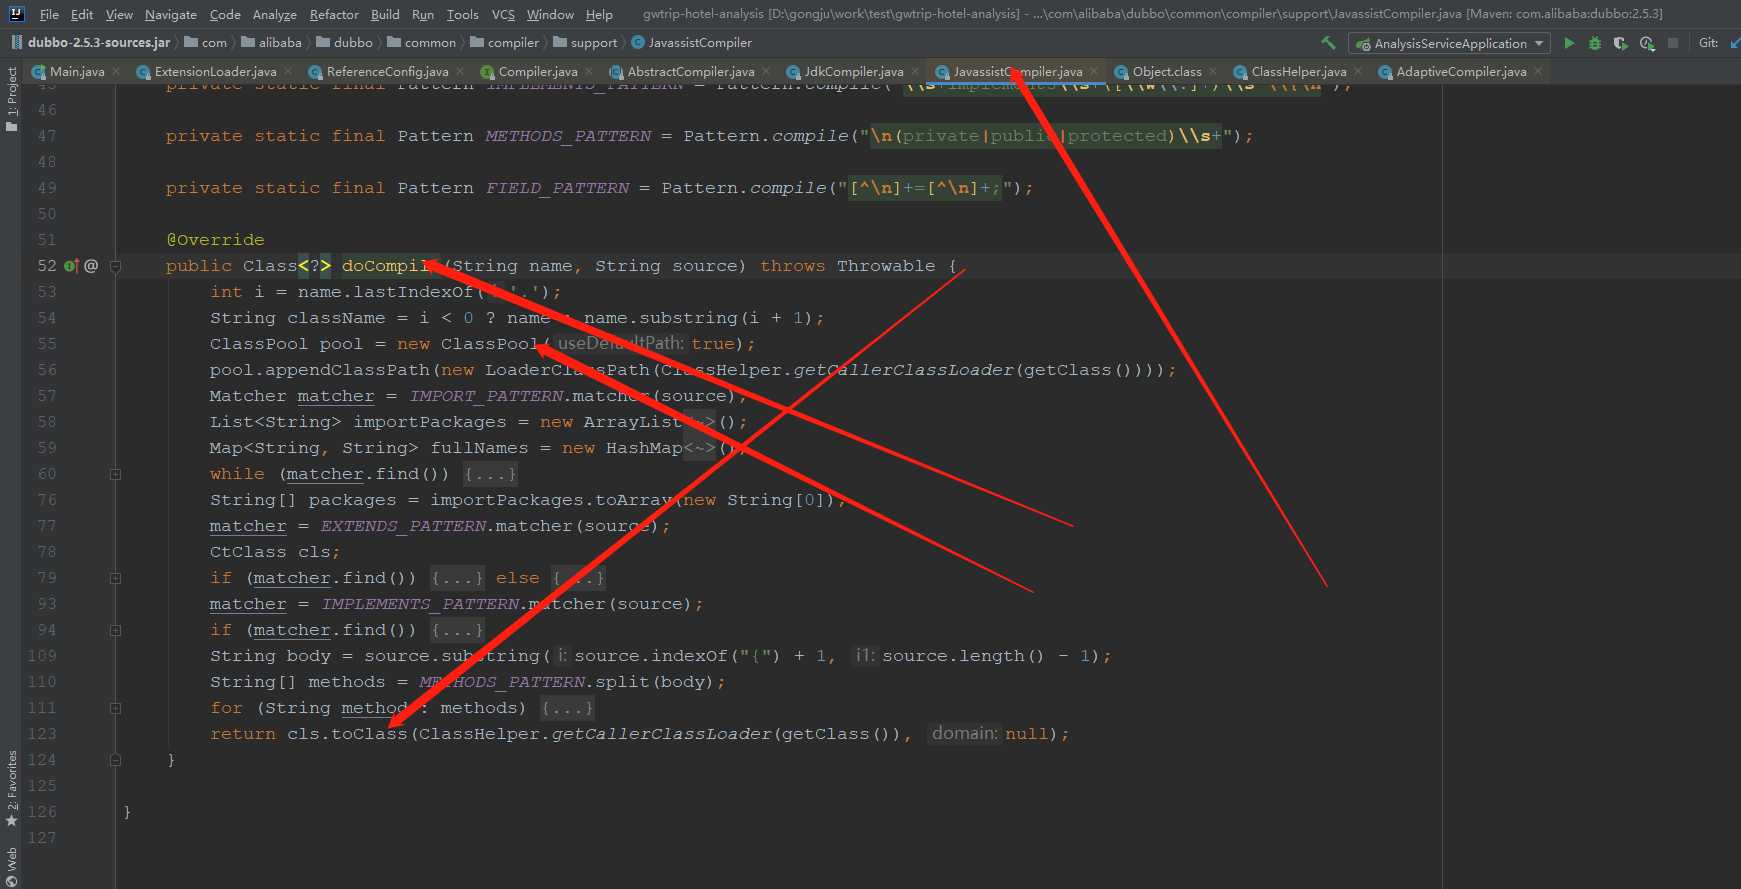The image size is (1741, 889).
Task: Open the Navigate menu
Action: (x=171, y=14)
